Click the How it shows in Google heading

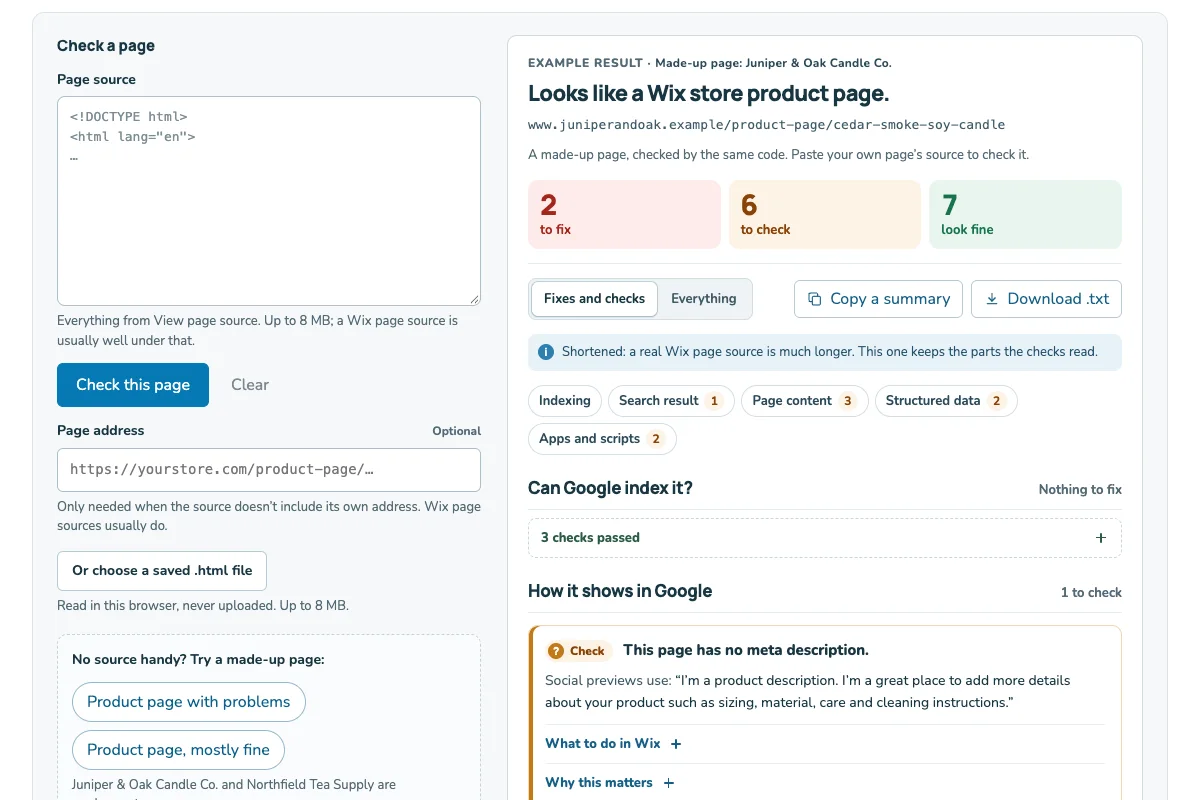(620, 591)
